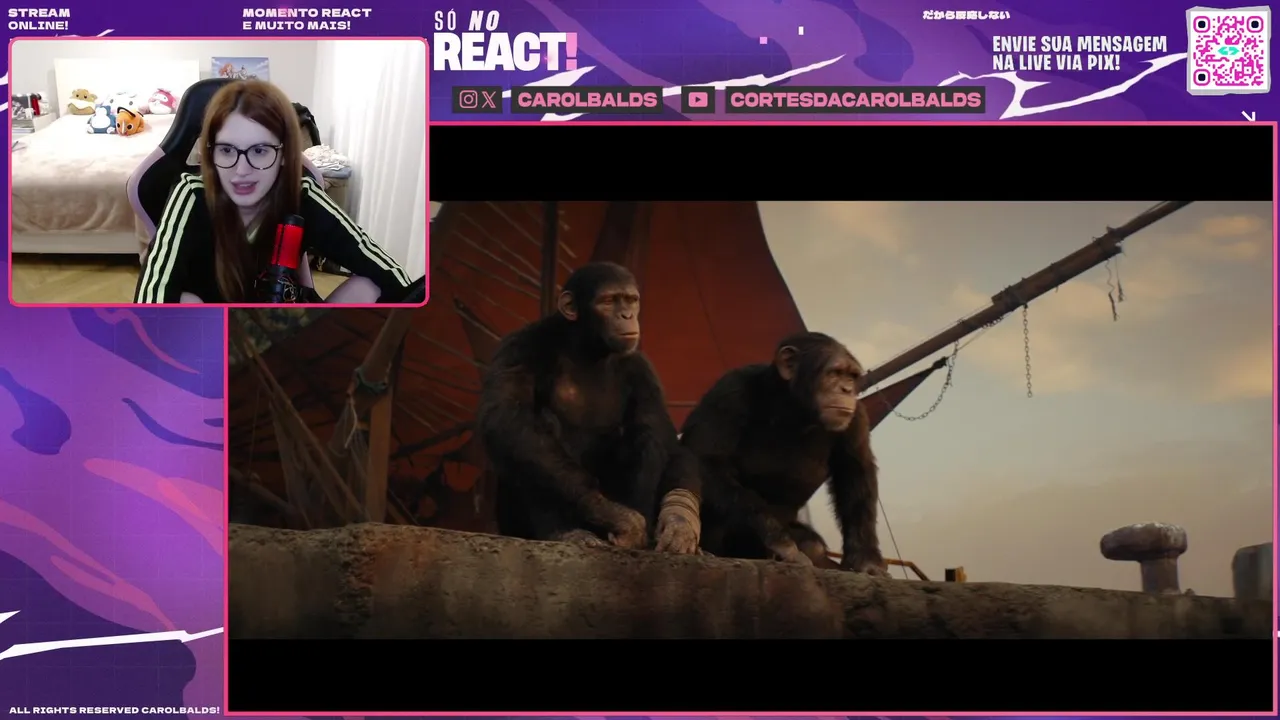This screenshot has height=720, width=1280.
Task: Click the 'ENVIE SUA MENSAGEM NA LIVE VIA PIX!' text
Action: click(x=1079, y=53)
